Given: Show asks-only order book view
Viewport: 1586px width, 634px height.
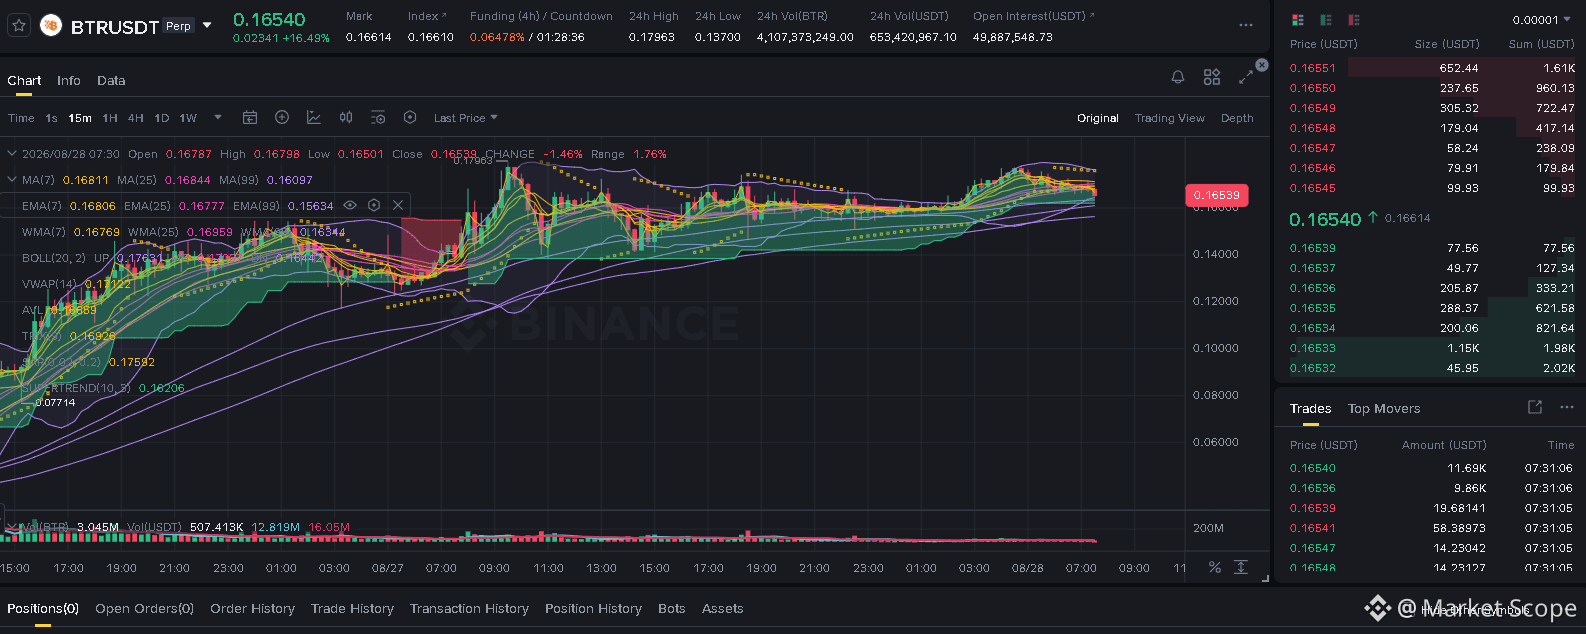Looking at the screenshot, I should pos(1354,19).
